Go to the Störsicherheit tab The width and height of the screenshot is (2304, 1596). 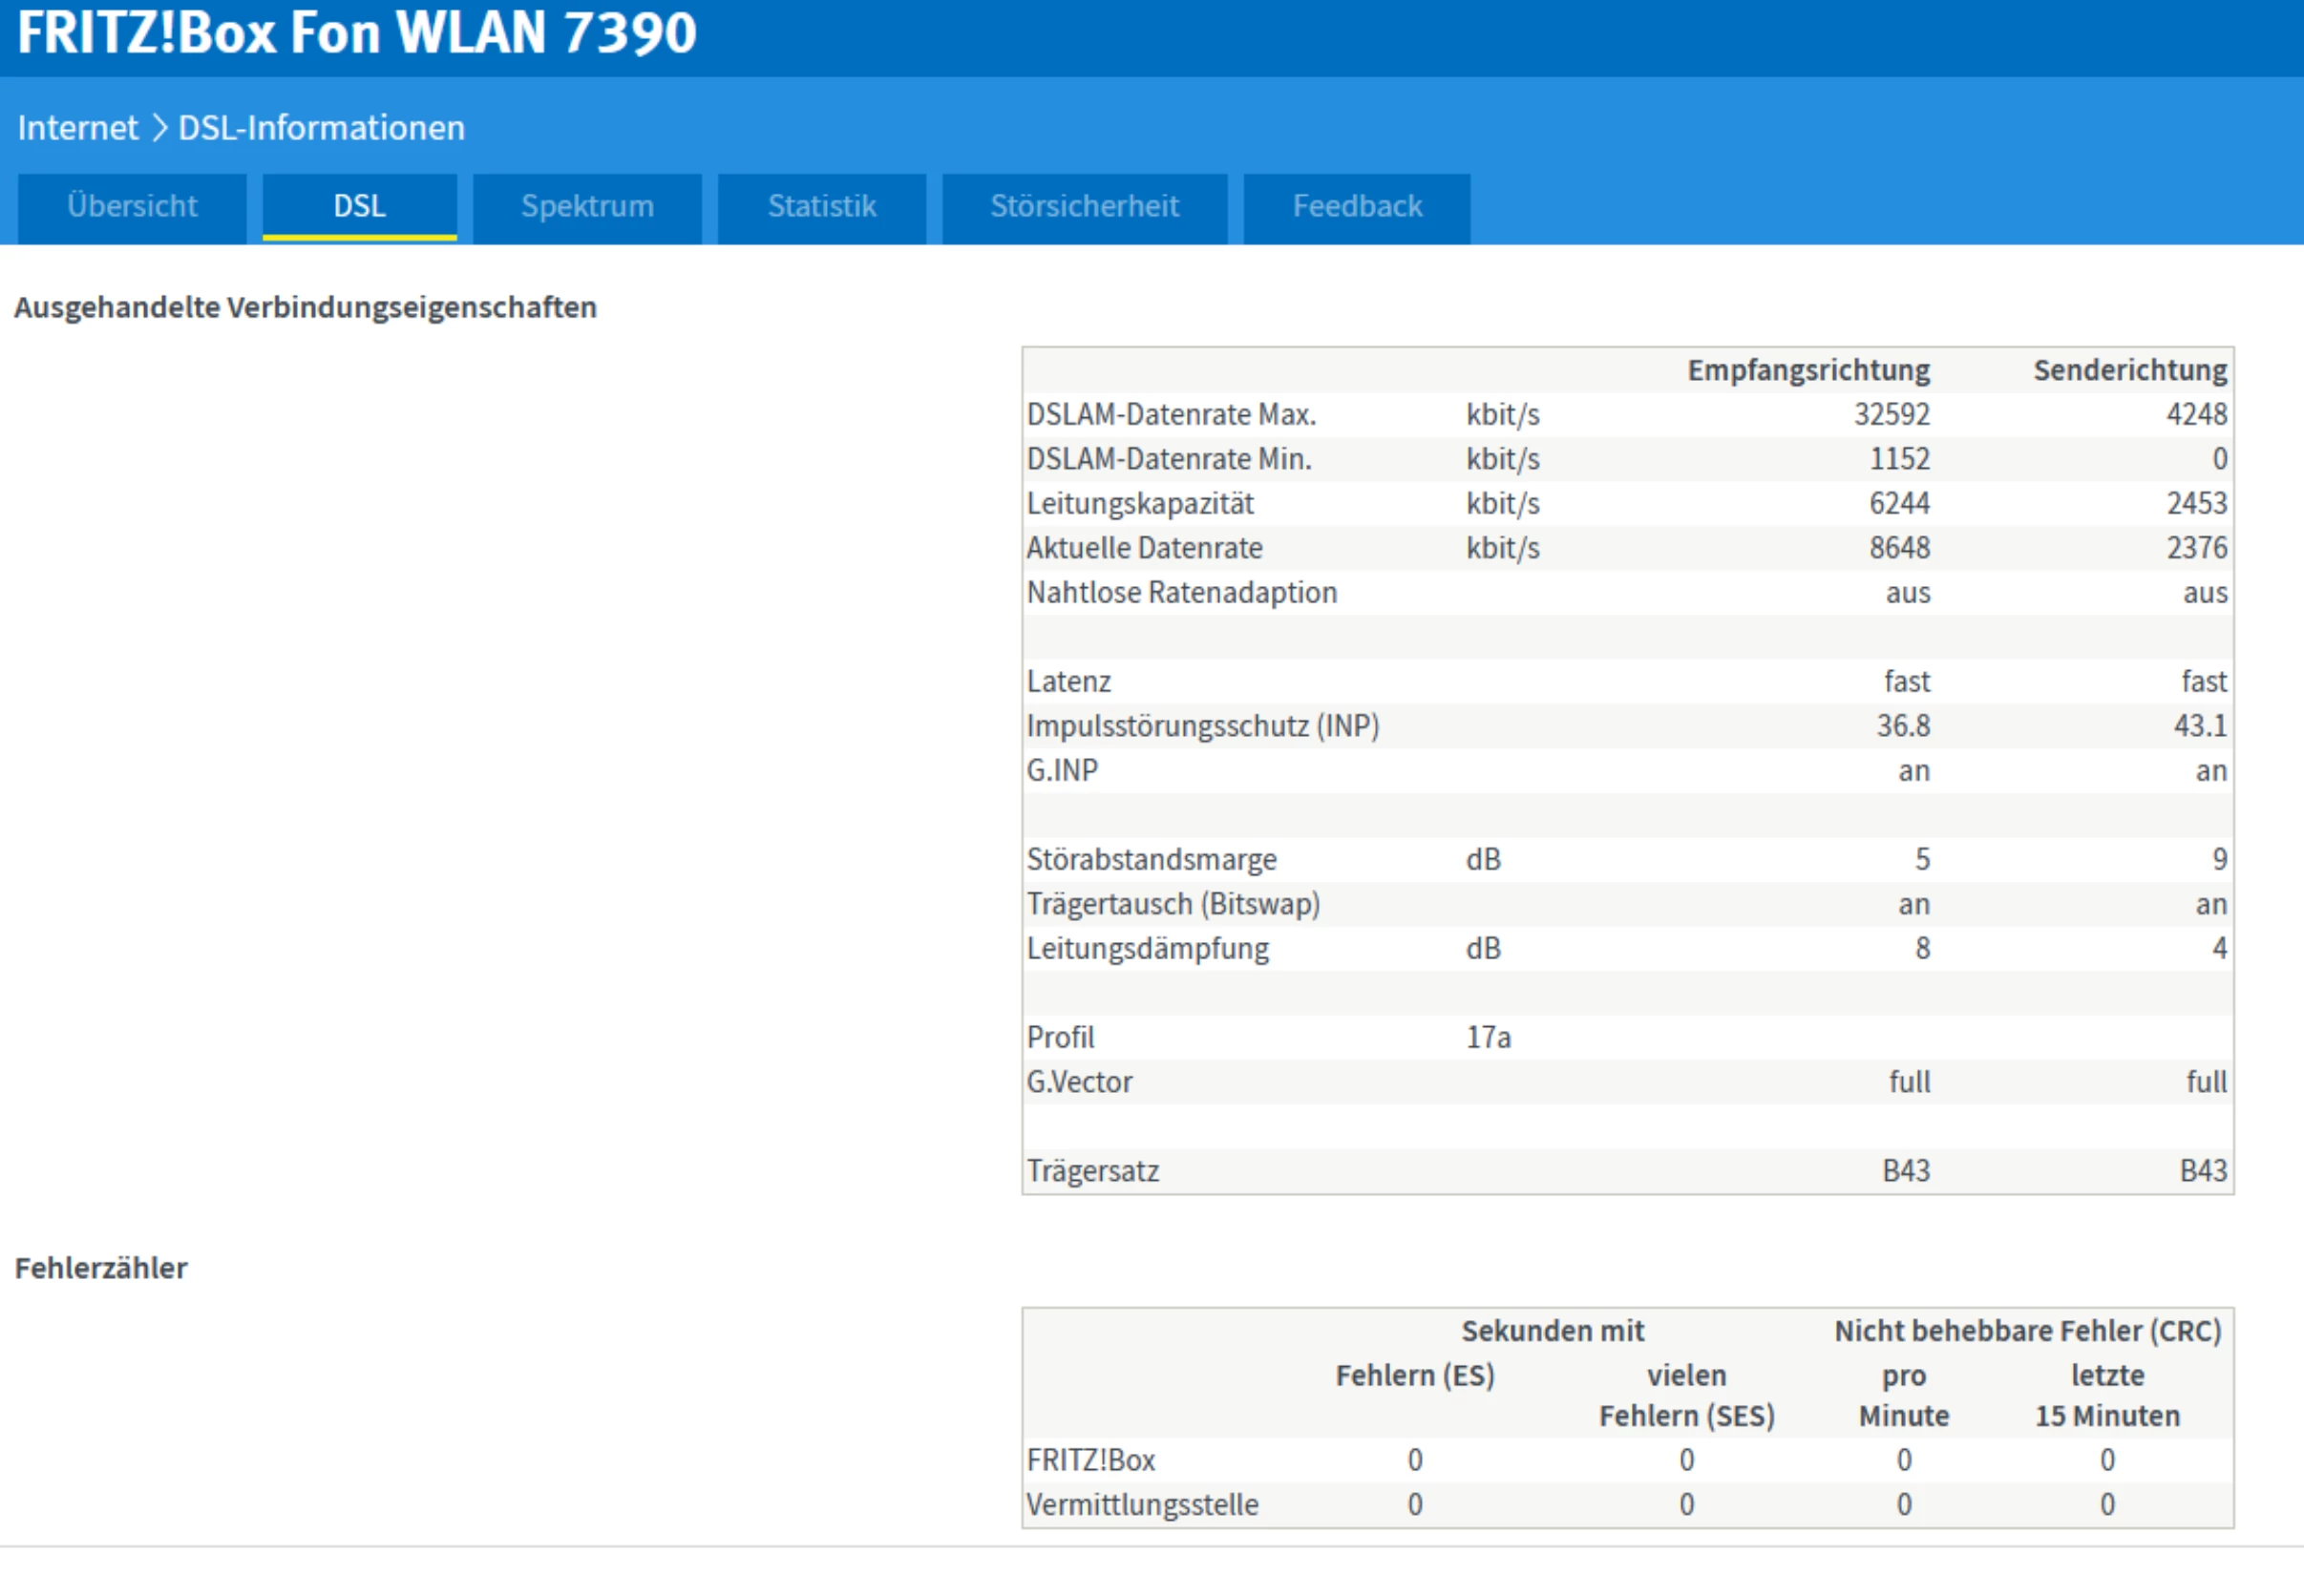pos(1084,207)
